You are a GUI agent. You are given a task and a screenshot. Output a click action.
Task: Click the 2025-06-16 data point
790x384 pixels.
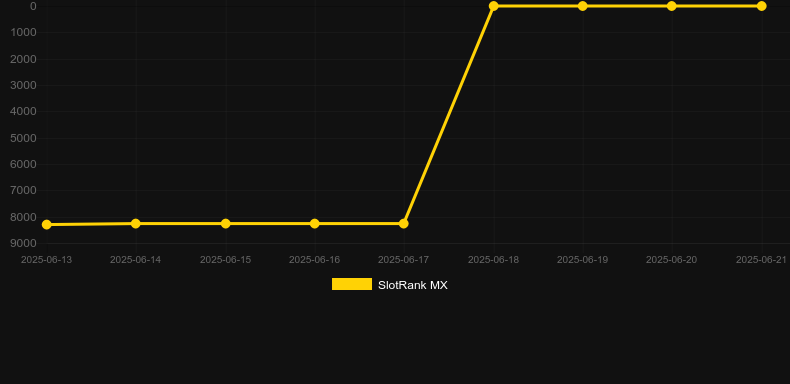point(315,223)
